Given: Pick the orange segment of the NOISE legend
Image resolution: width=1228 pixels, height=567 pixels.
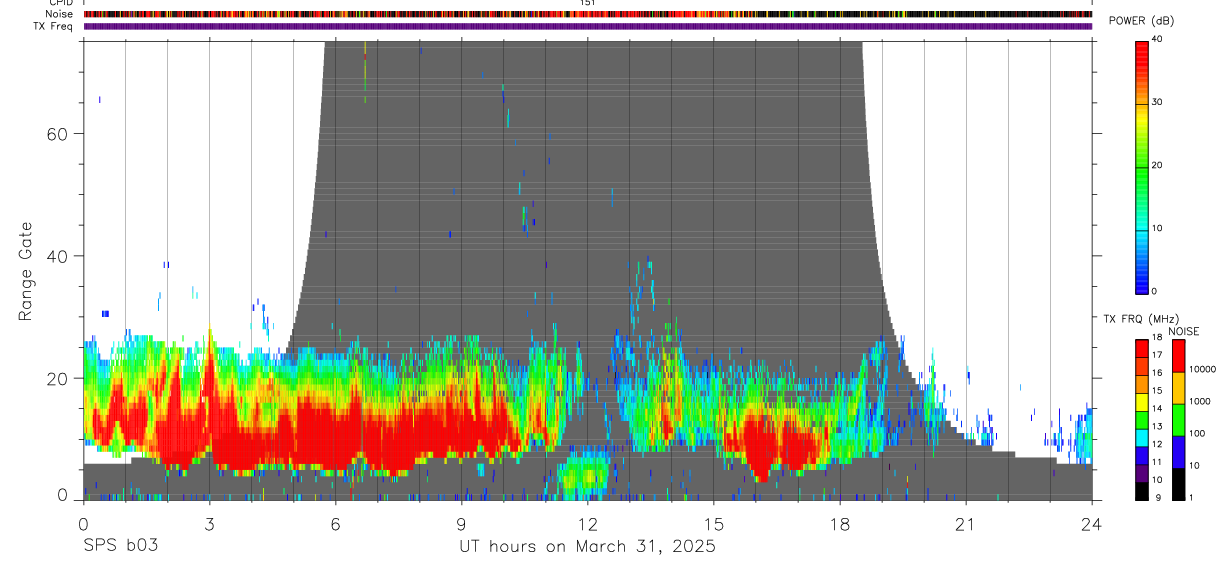Looking at the screenshot, I should click(1177, 387).
